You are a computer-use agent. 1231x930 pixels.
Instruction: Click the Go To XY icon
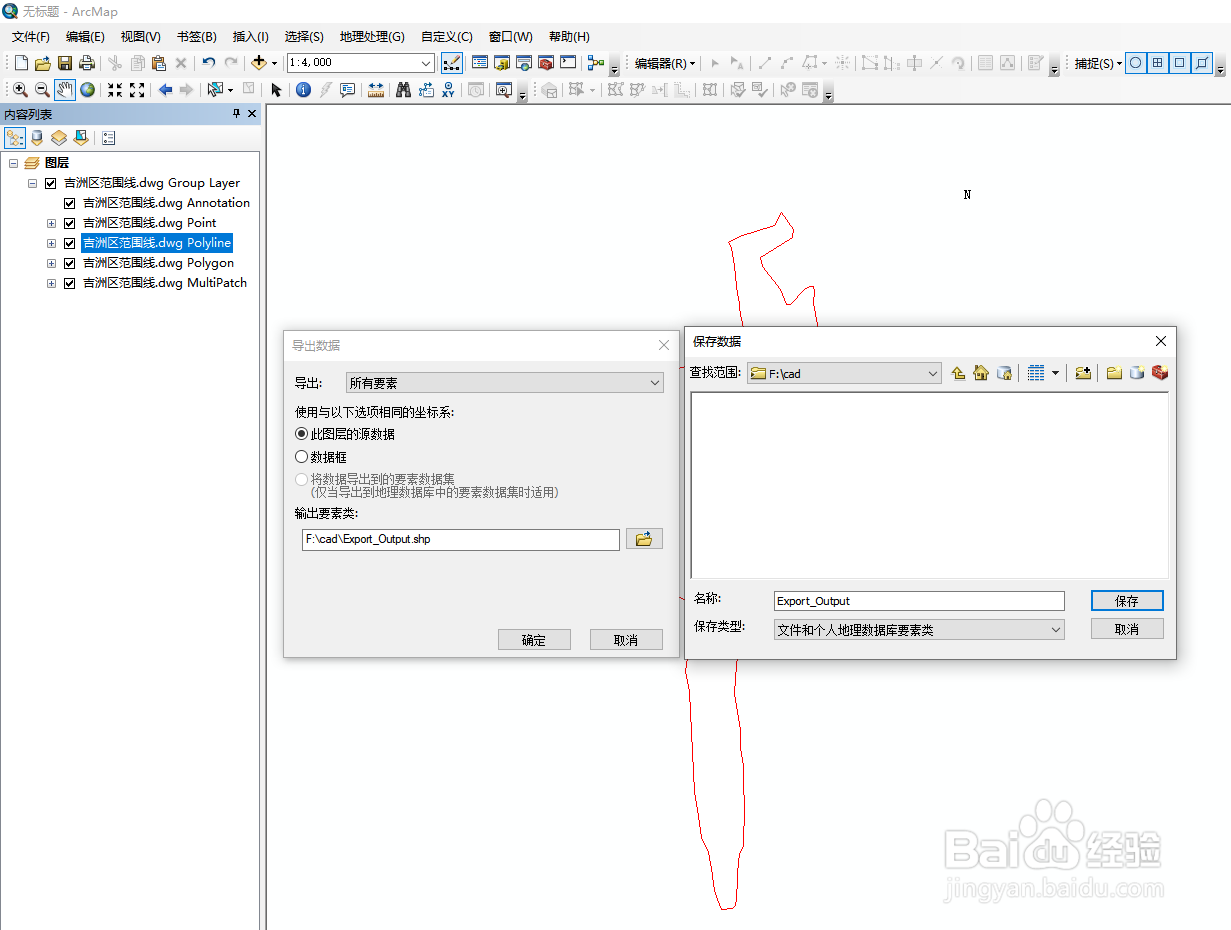pyautogui.click(x=448, y=90)
